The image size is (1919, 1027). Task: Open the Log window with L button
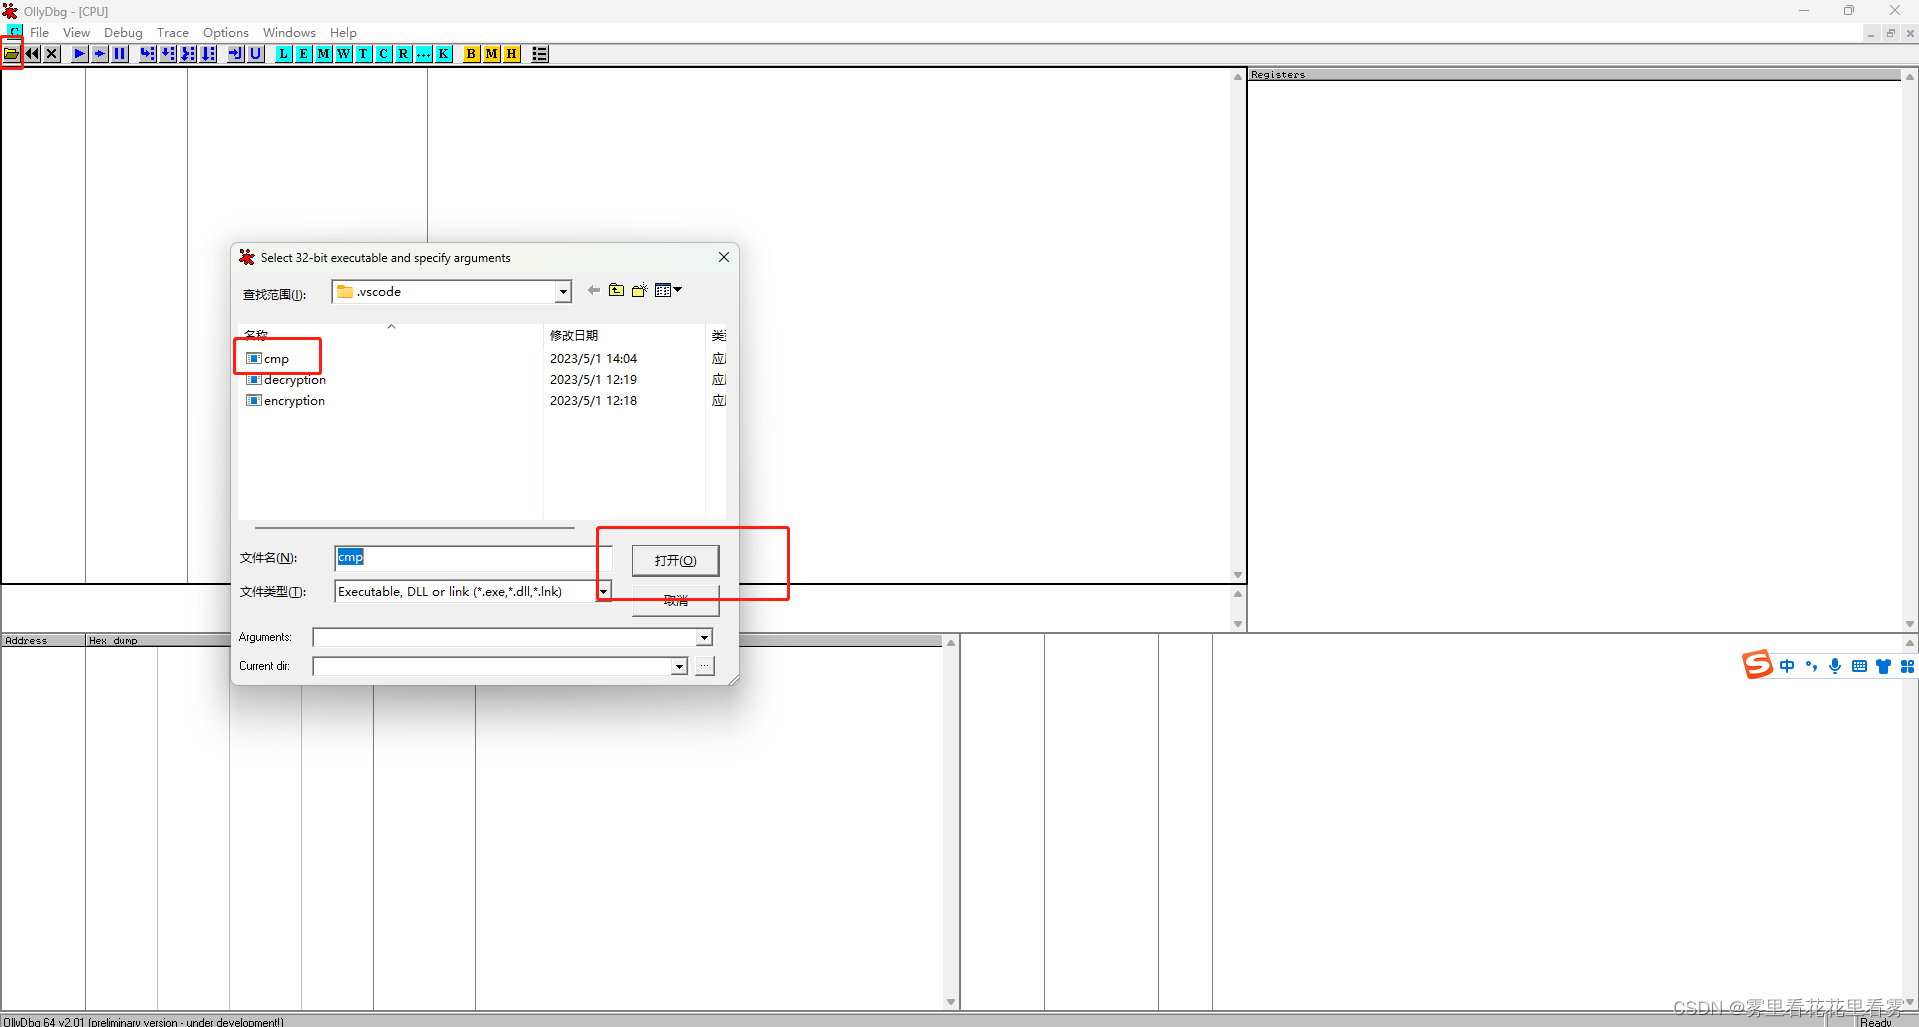click(284, 54)
